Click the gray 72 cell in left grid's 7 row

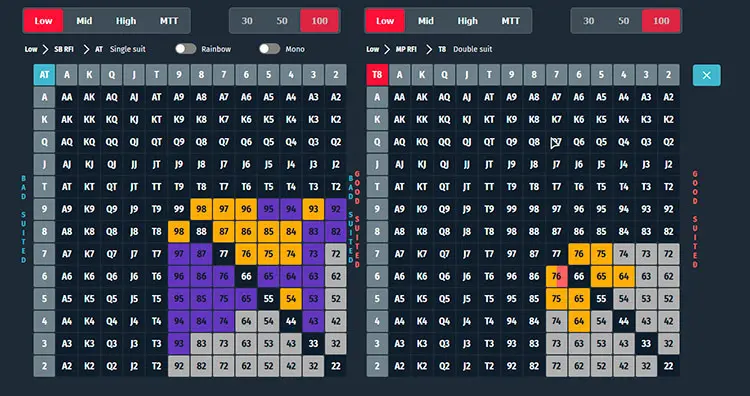(336, 254)
